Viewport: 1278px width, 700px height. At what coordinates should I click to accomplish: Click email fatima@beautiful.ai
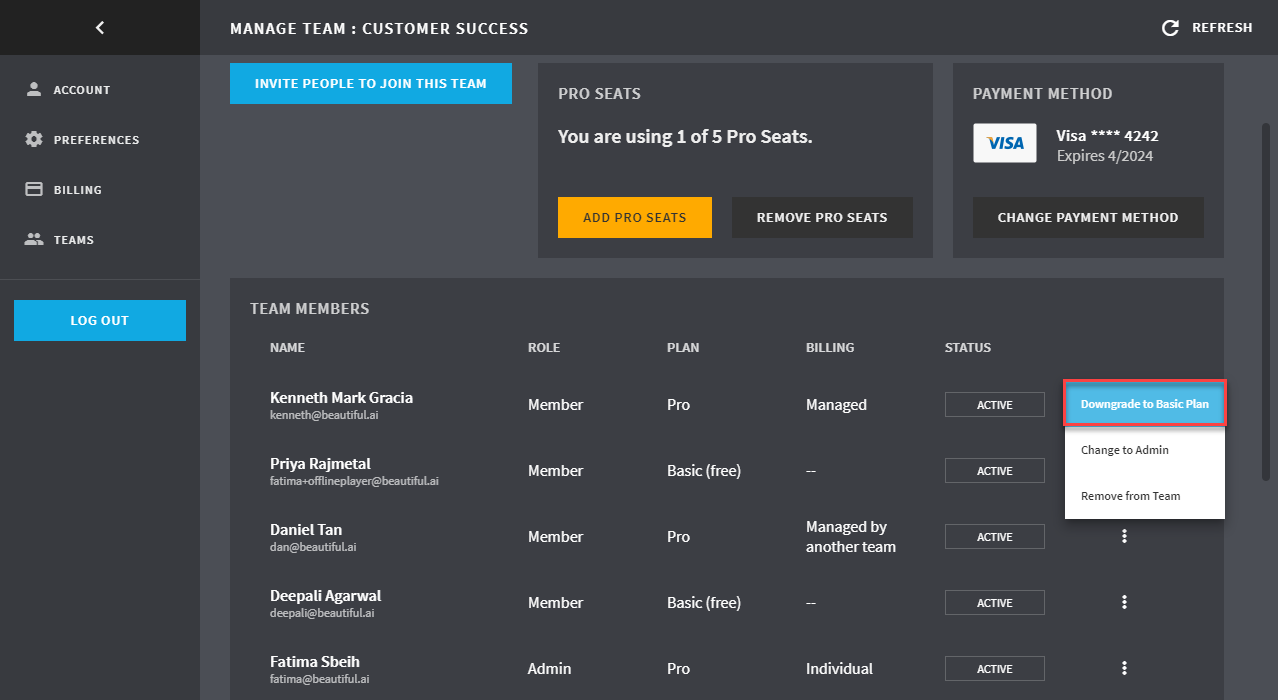(320, 679)
